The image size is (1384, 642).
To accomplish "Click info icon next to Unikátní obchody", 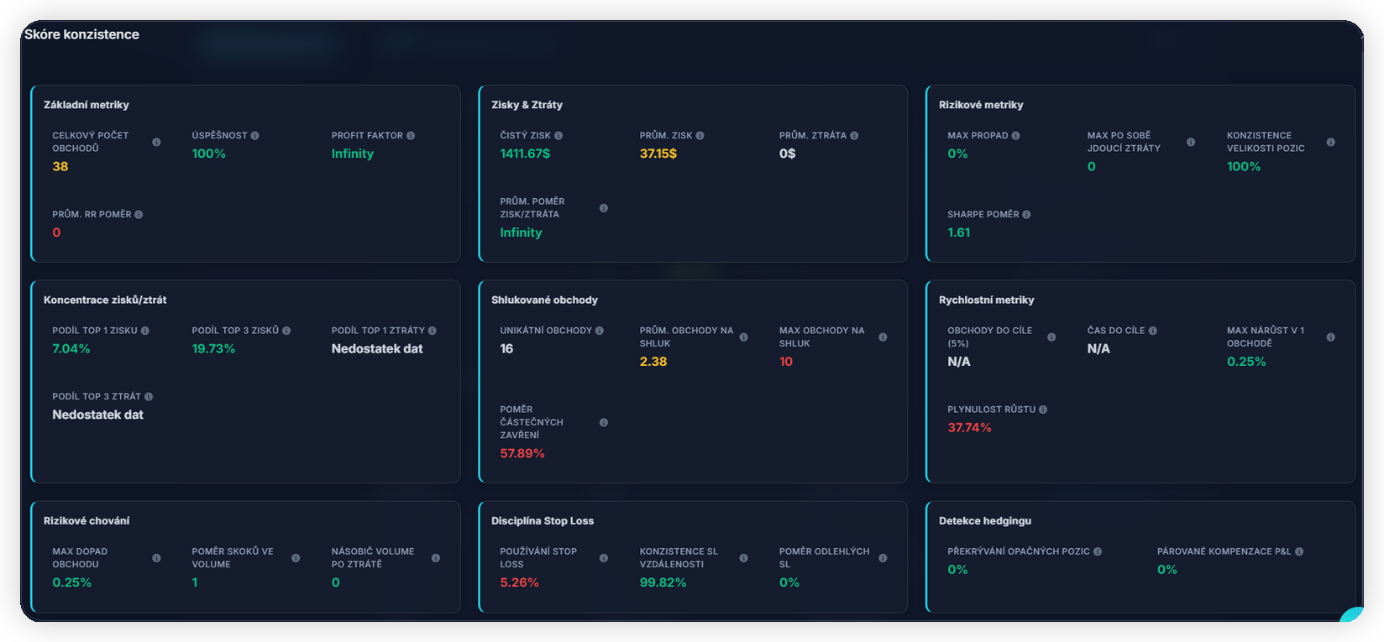I will click(599, 331).
